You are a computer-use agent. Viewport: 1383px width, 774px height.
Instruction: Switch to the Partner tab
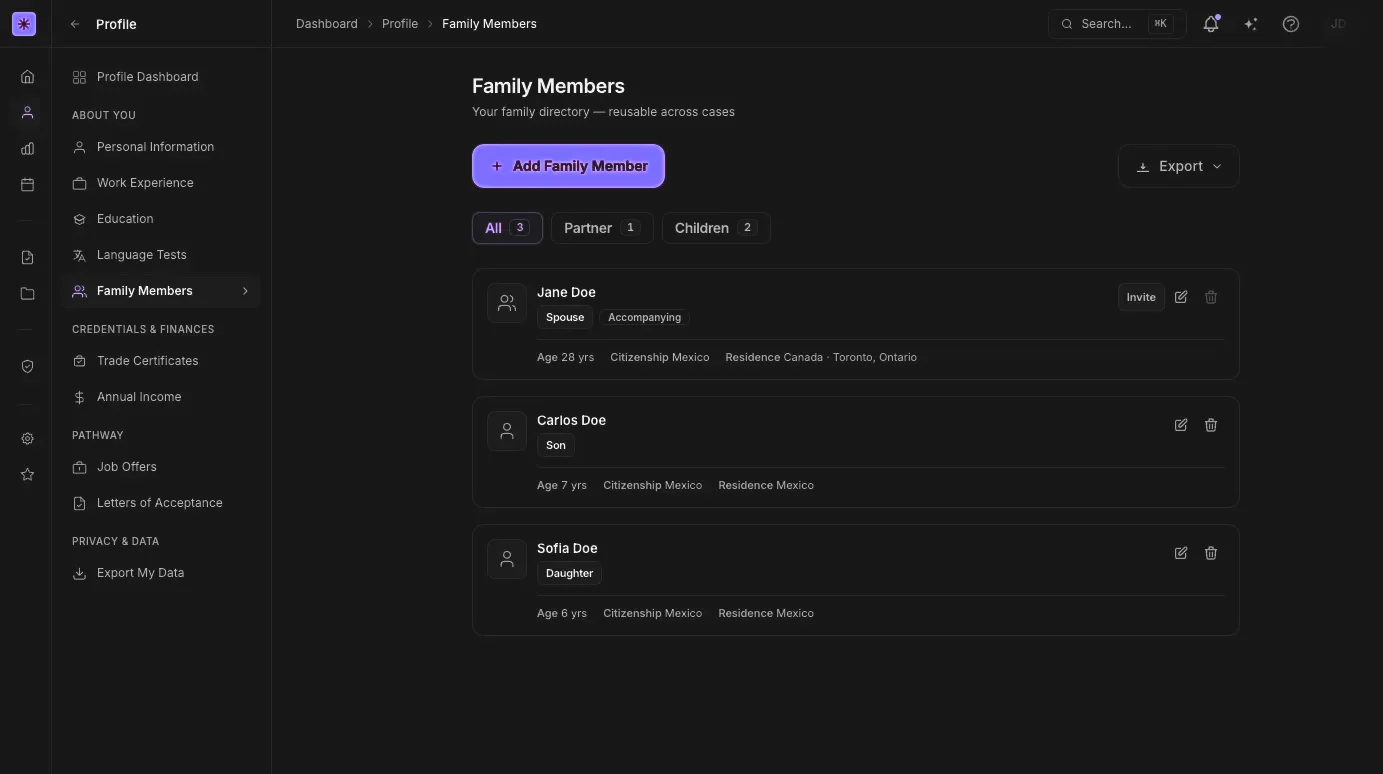tap(602, 228)
